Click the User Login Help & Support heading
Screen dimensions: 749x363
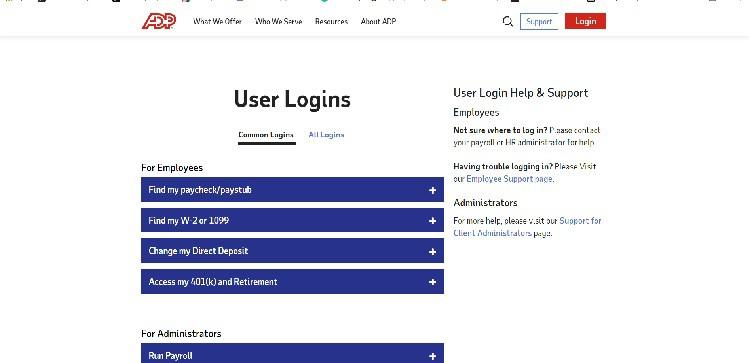(x=521, y=93)
